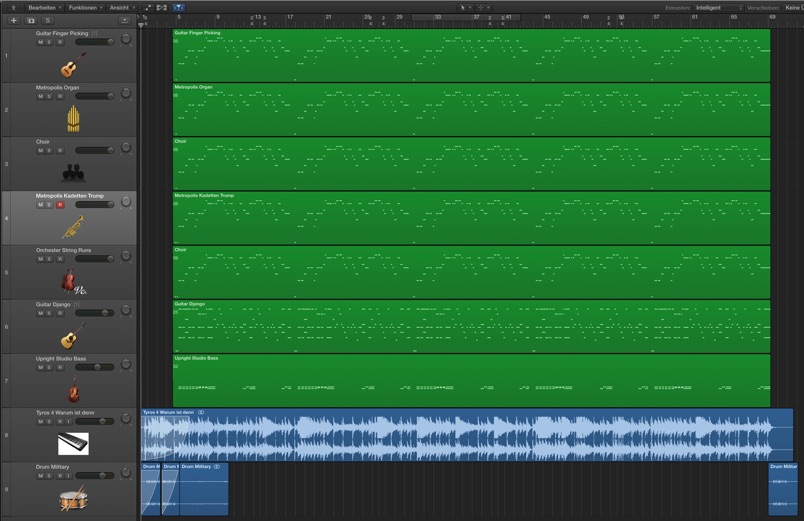Open the Verschieben dropdown
804x521 pixels.
[x=793, y=8]
